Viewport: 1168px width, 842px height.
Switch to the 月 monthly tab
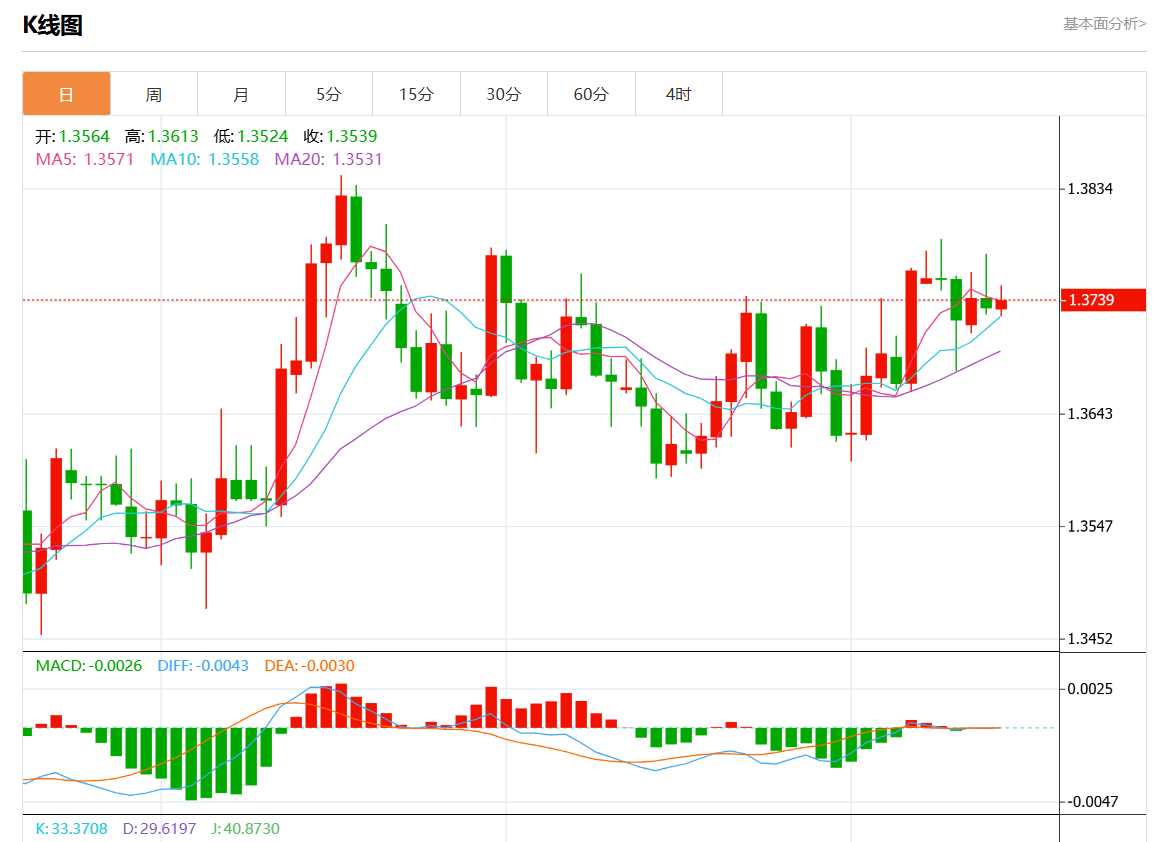241,94
